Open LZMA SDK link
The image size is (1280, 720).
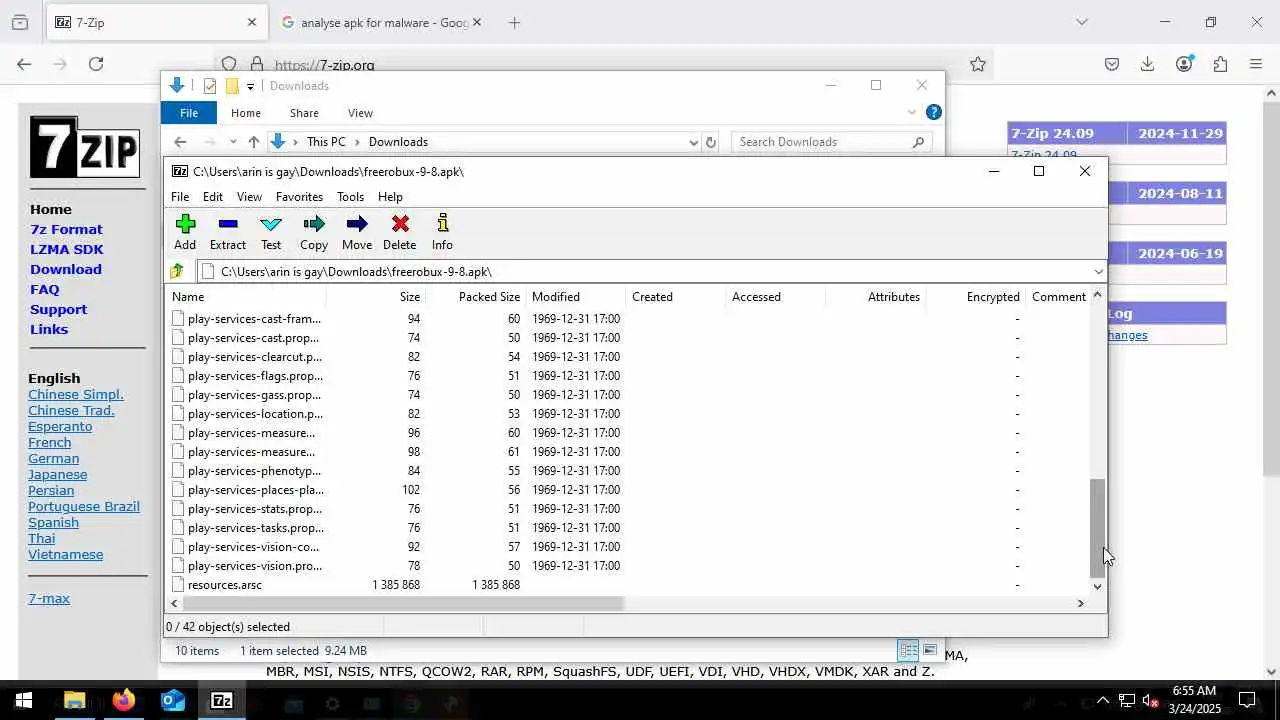click(x=66, y=249)
